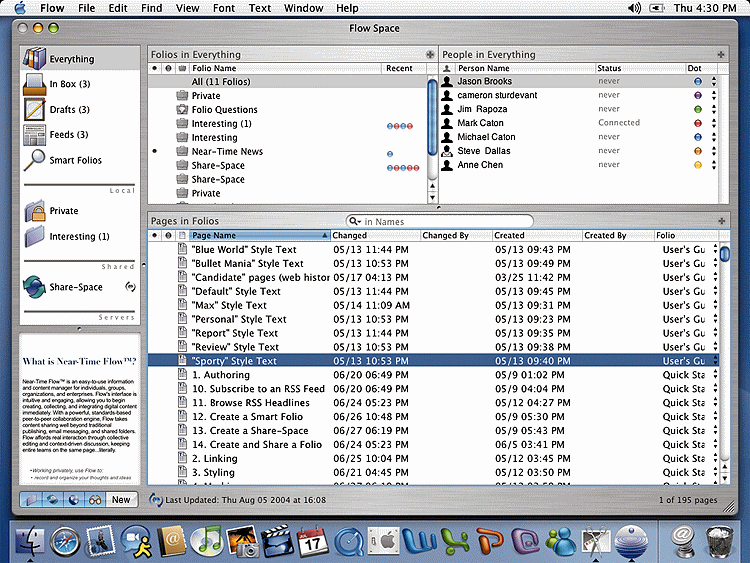Screen dimensions: 750x563
Task: Sort pages by Changed column header
Action: pyautogui.click(x=374, y=236)
